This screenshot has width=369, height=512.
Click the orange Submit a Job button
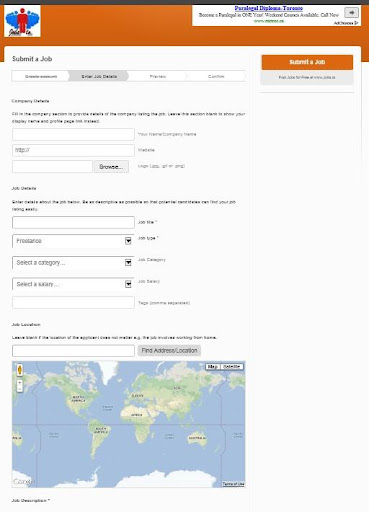click(x=307, y=62)
